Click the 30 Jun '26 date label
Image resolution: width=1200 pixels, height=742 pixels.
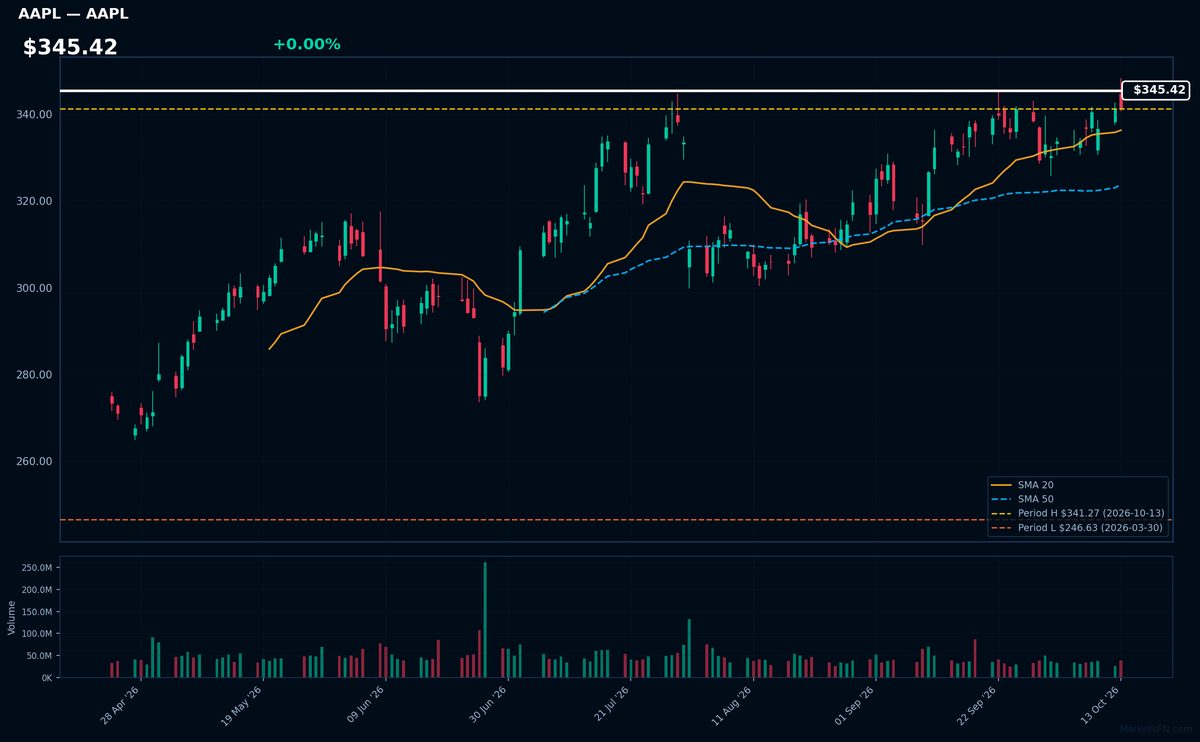coord(487,704)
